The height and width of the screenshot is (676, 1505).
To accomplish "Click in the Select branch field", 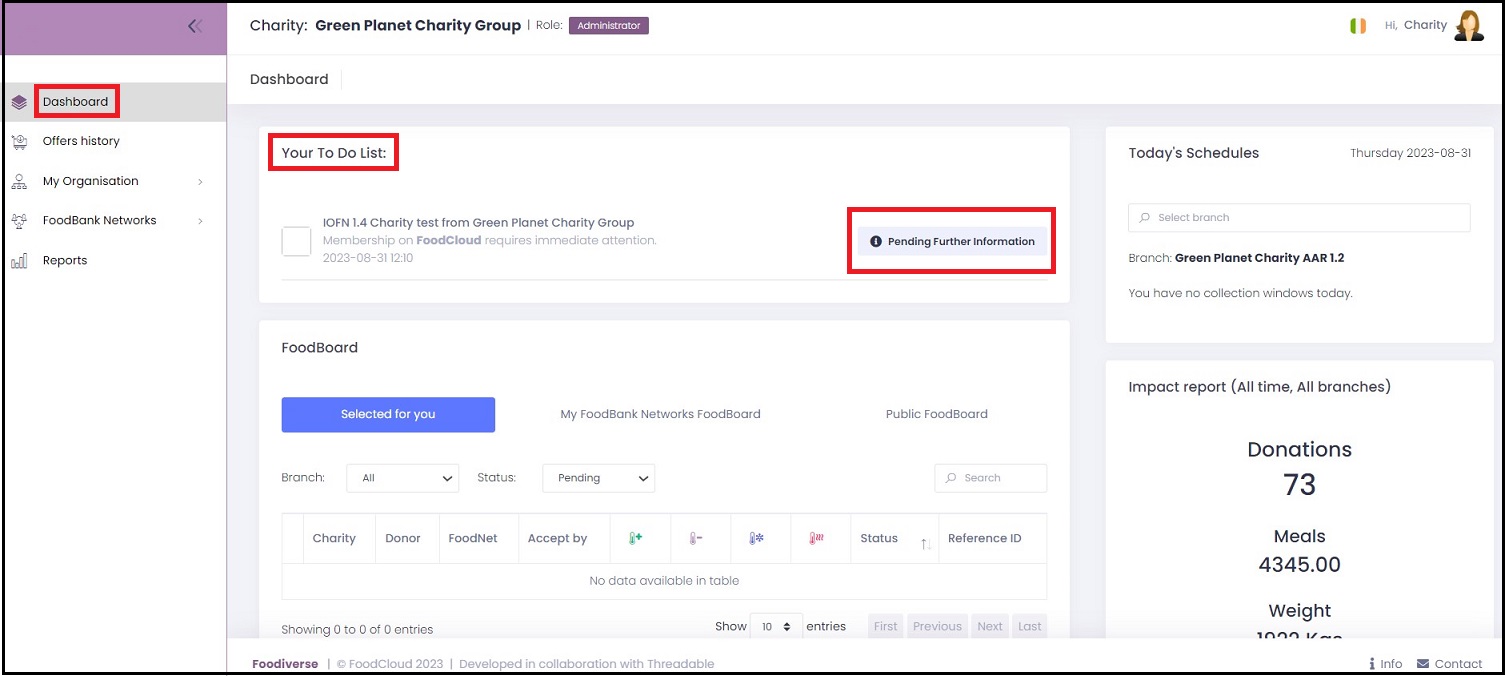I will tap(1299, 218).
